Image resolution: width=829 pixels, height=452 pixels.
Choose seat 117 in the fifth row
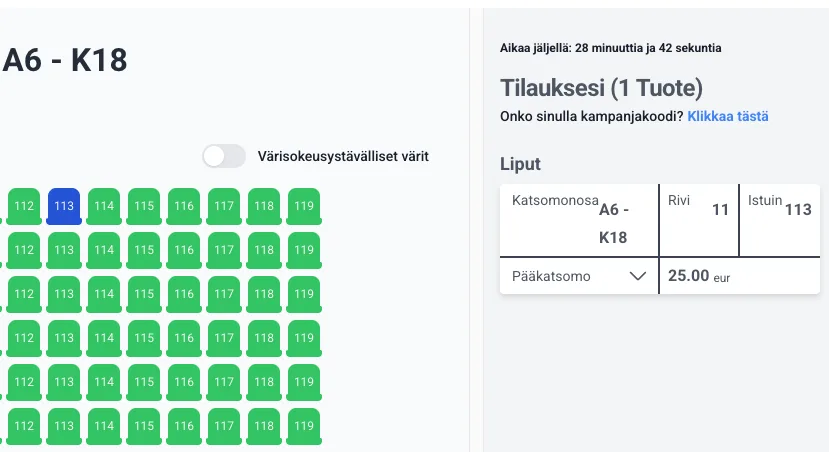(223, 382)
